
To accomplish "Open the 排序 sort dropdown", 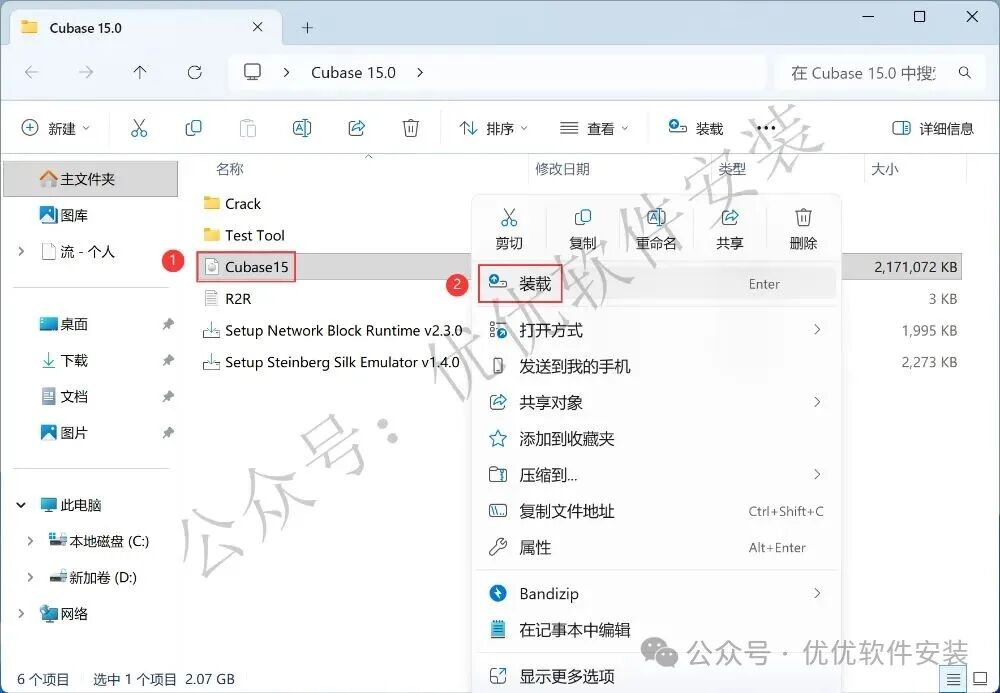I will pos(493,129).
